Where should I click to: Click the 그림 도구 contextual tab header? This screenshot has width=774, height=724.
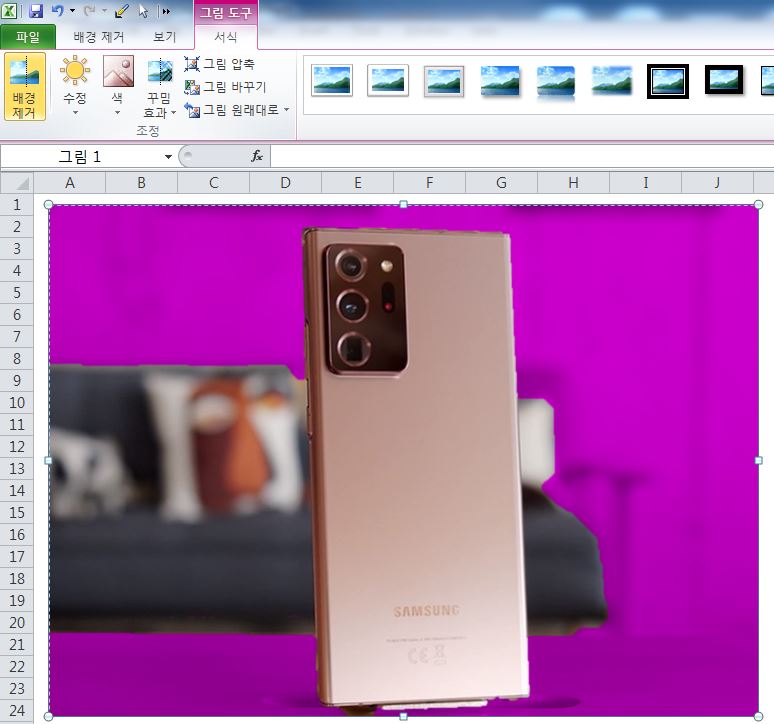(226, 12)
